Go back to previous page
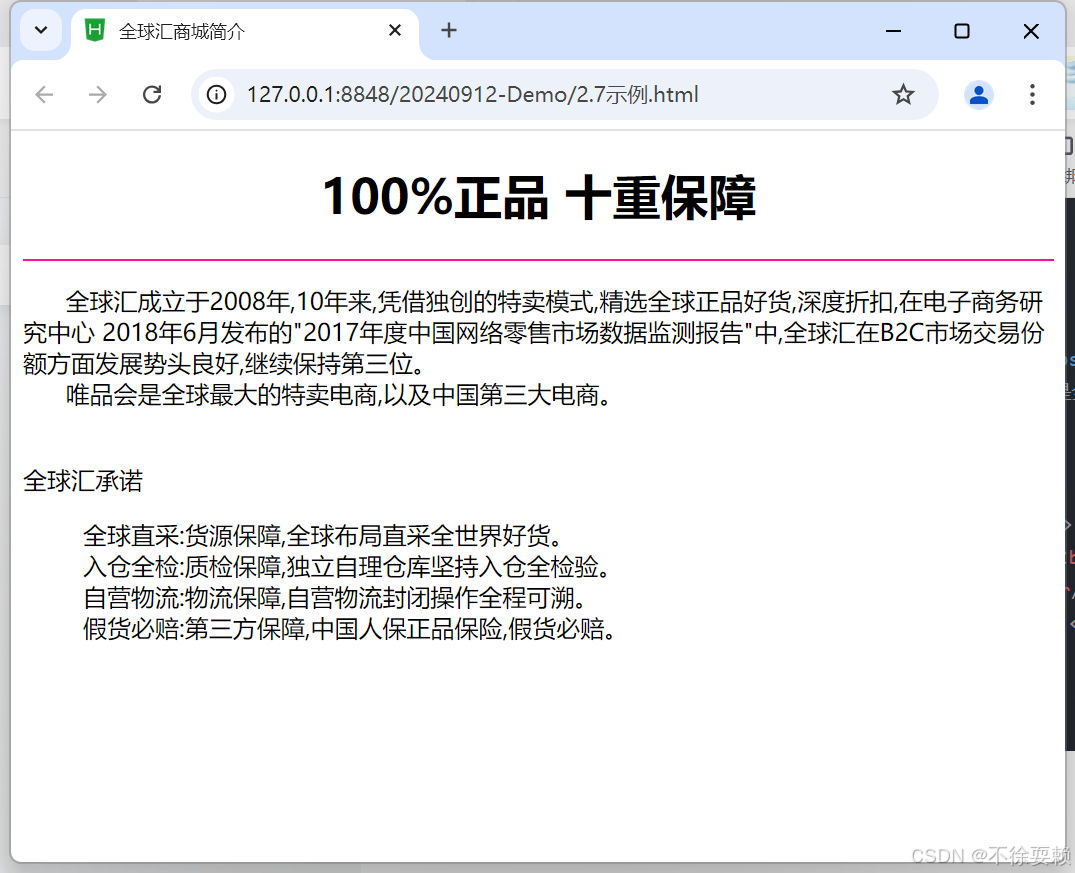The height and width of the screenshot is (873, 1075). [x=45, y=95]
